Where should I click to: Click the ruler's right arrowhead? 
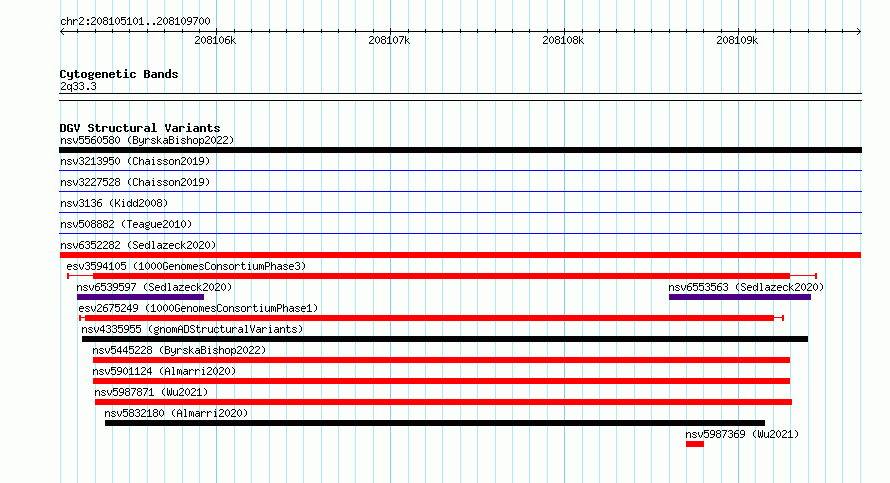click(x=859, y=32)
